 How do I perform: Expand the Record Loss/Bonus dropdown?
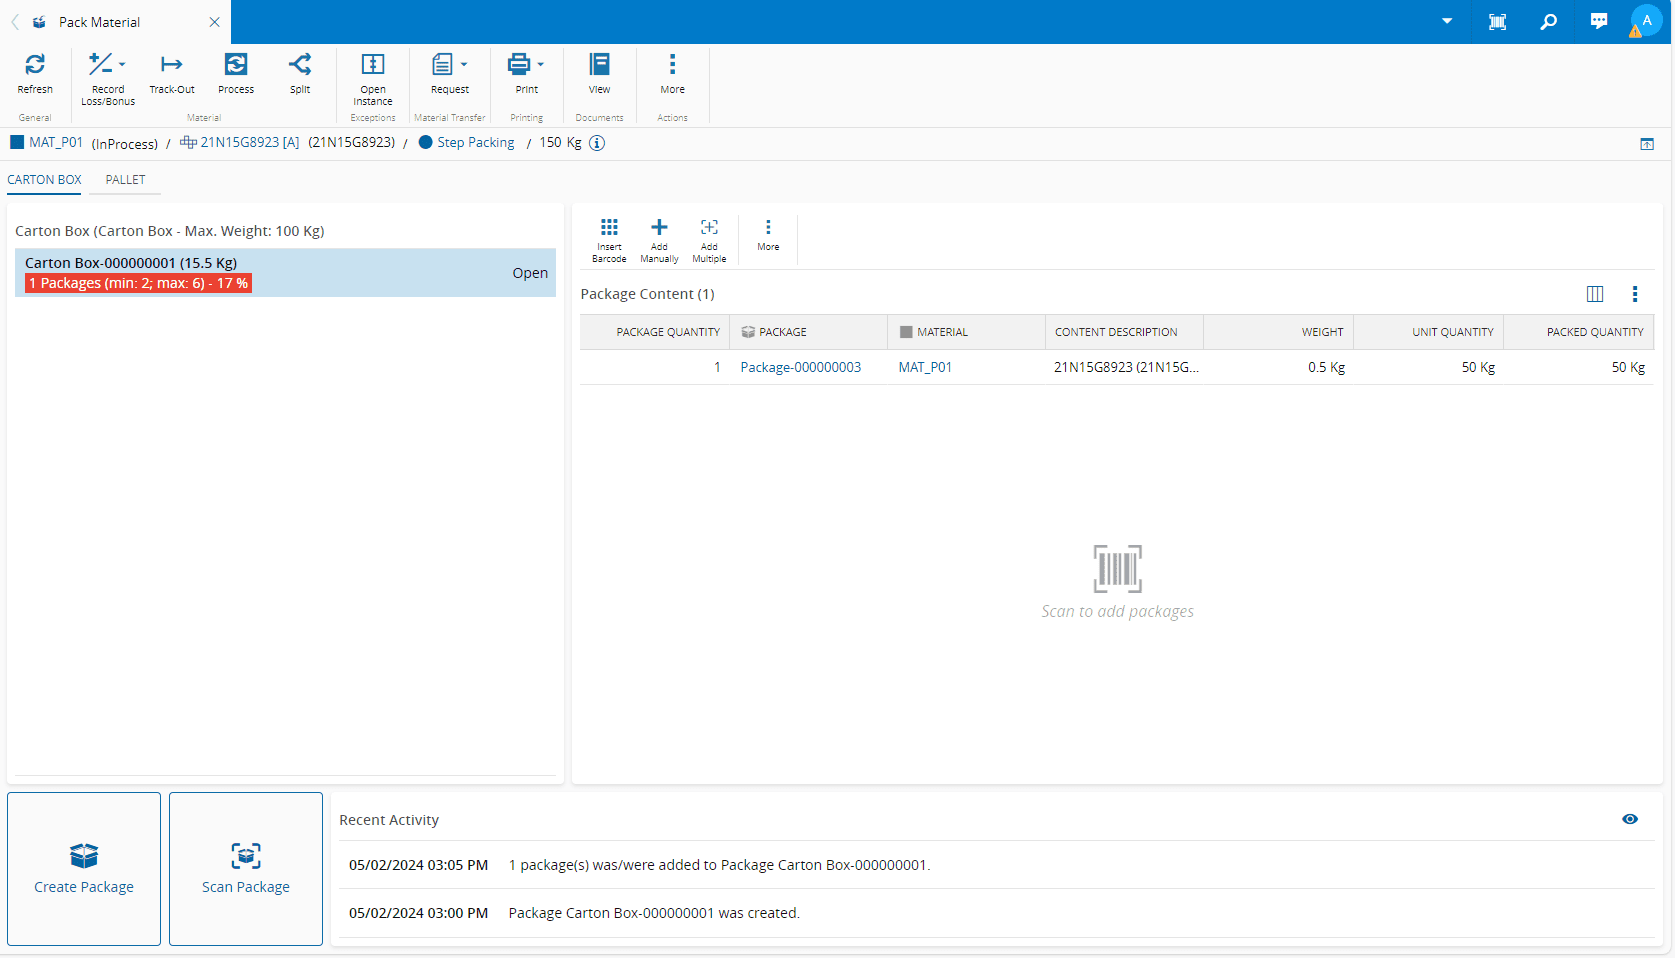tap(122, 64)
